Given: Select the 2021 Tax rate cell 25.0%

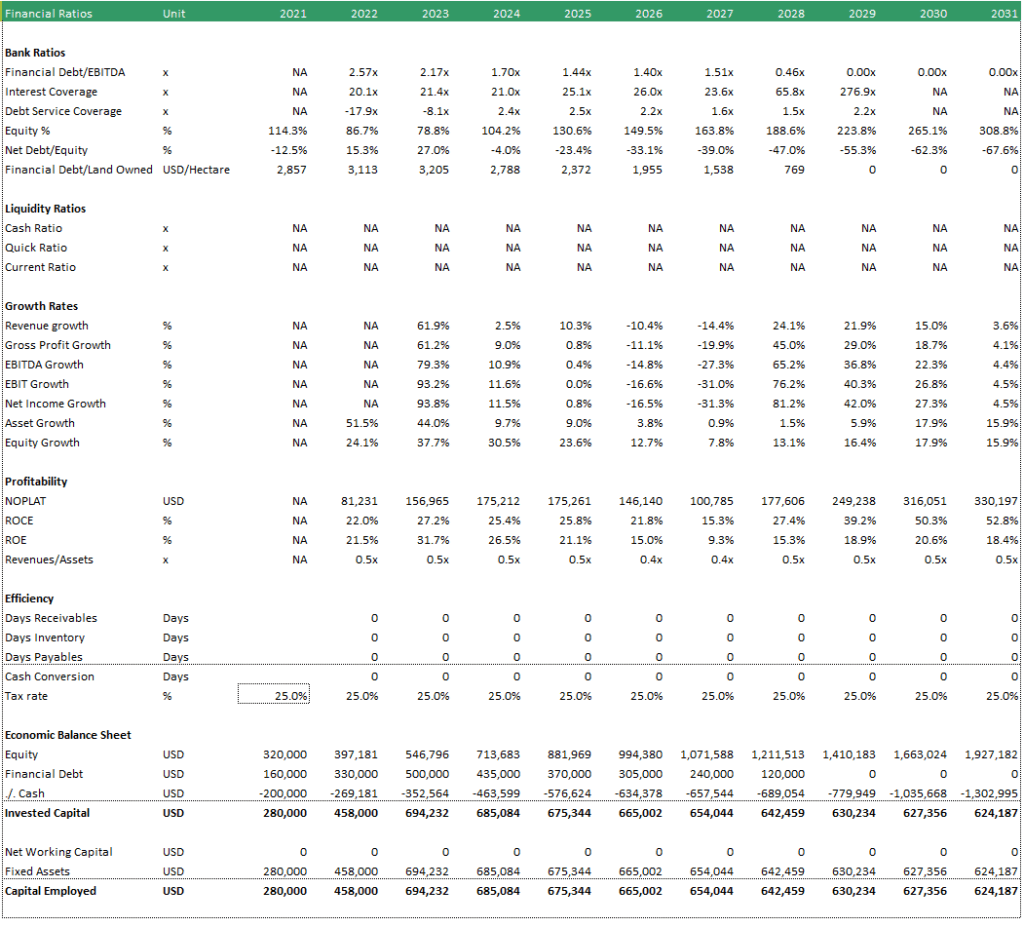Looking at the screenshot, I should pyautogui.click(x=273, y=696).
